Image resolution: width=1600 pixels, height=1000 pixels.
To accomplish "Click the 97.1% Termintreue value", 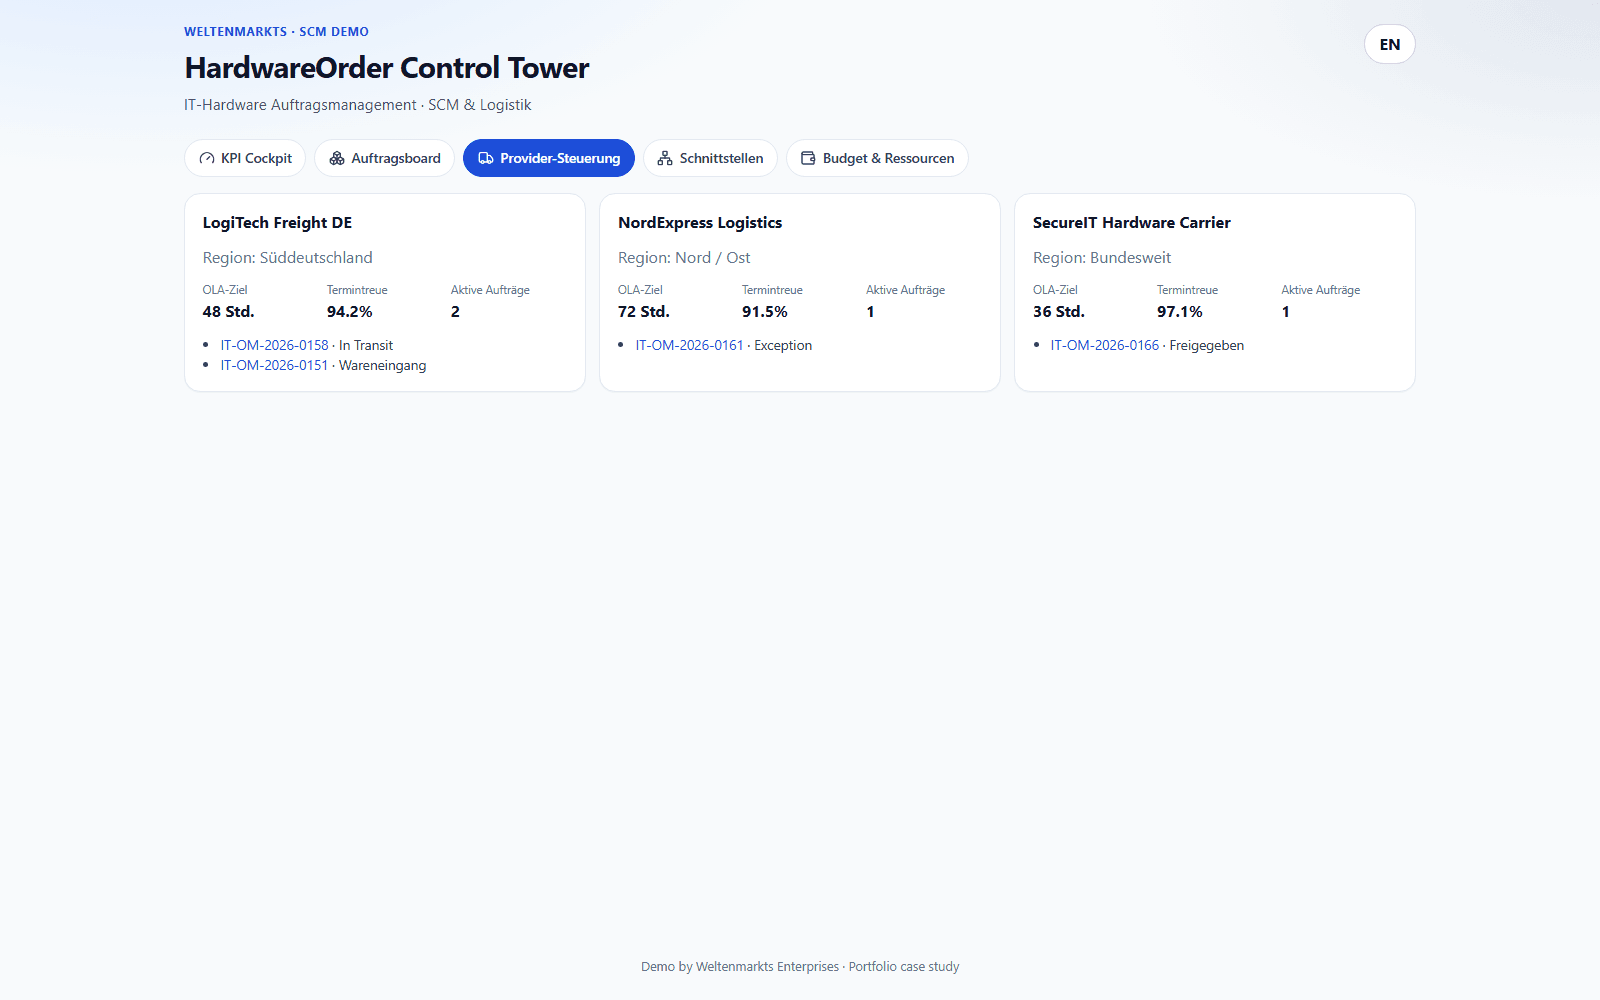I will pos(1180,312).
